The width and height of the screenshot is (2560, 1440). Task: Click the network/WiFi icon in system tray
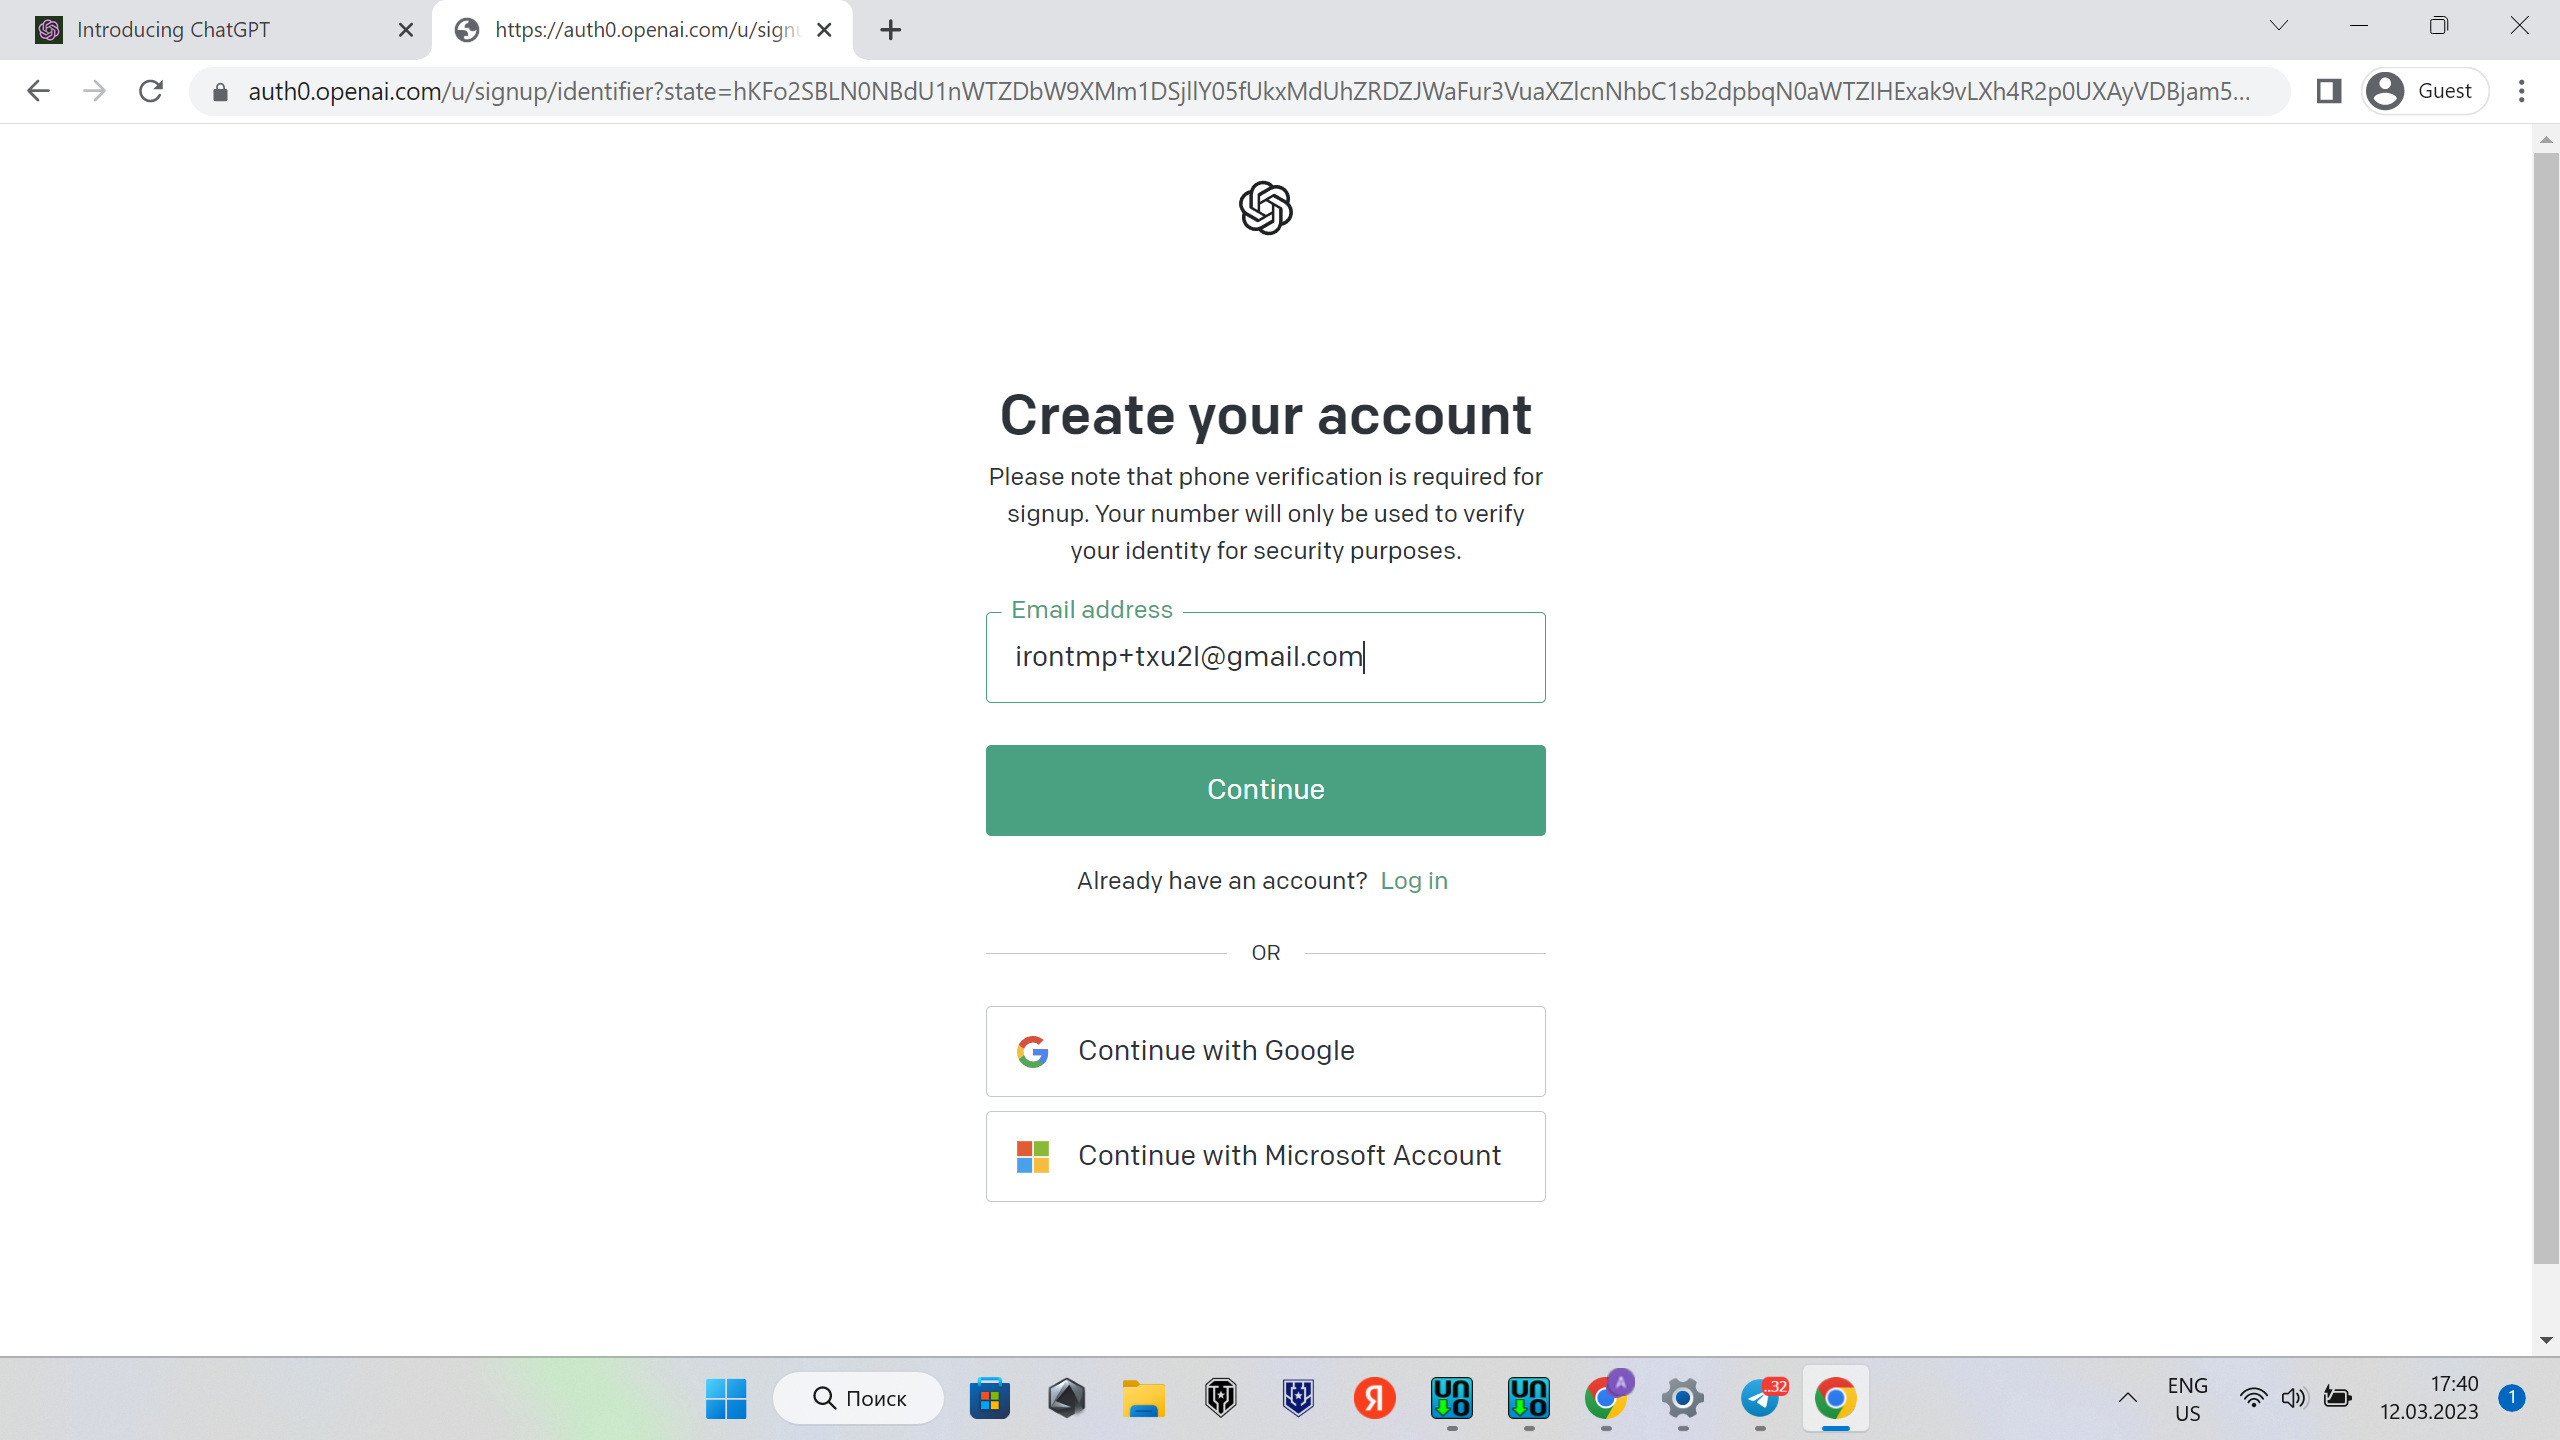2251,1398
